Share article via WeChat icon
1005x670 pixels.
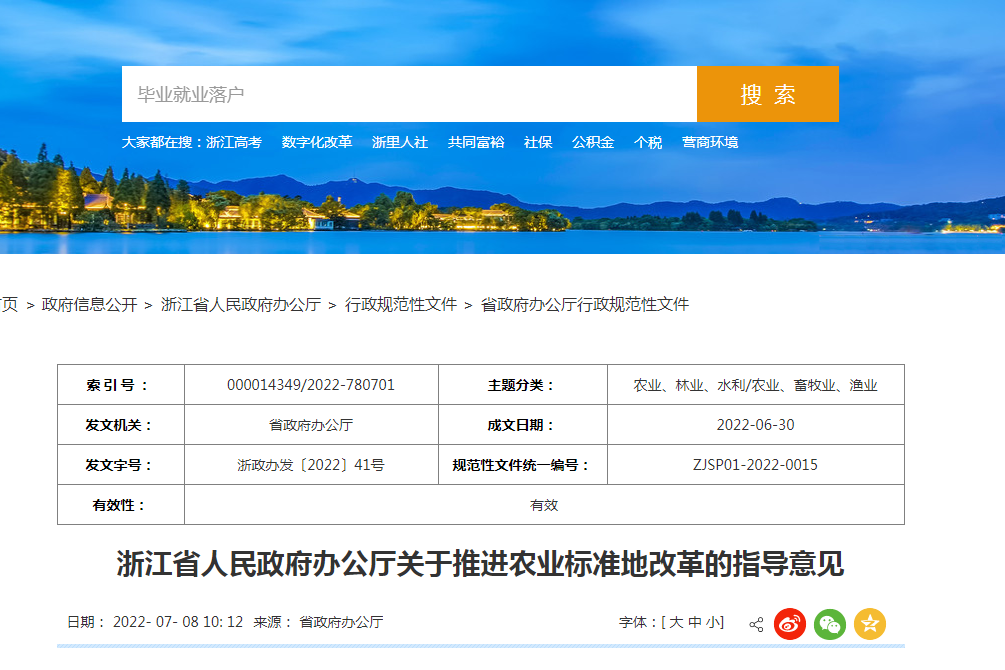click(830, 624)
